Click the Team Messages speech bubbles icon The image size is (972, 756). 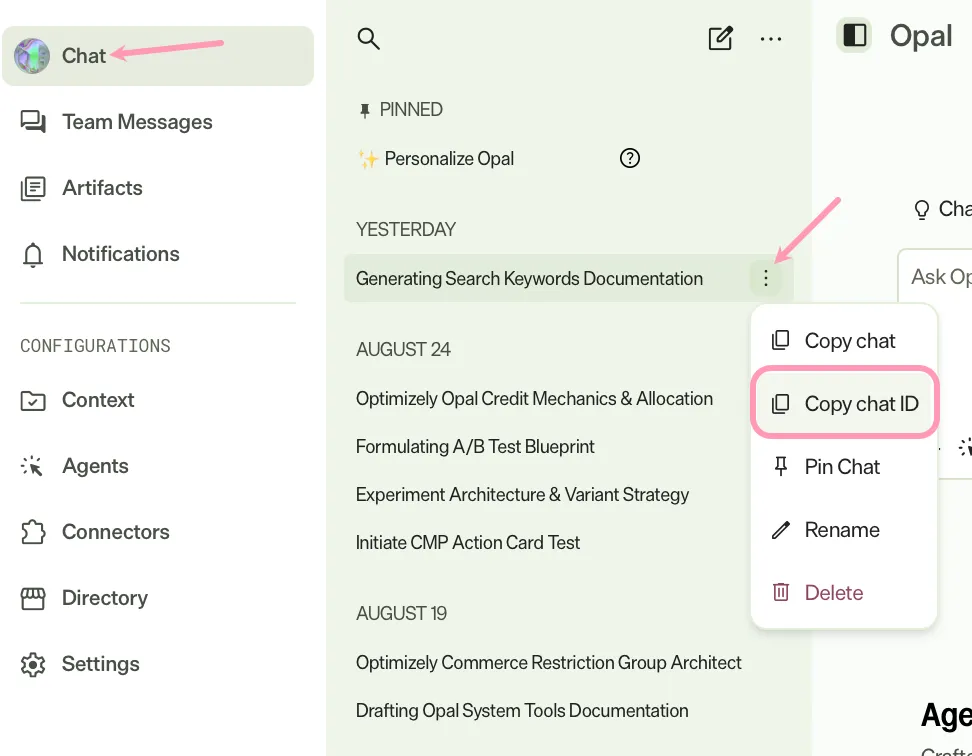coord(33,121)
